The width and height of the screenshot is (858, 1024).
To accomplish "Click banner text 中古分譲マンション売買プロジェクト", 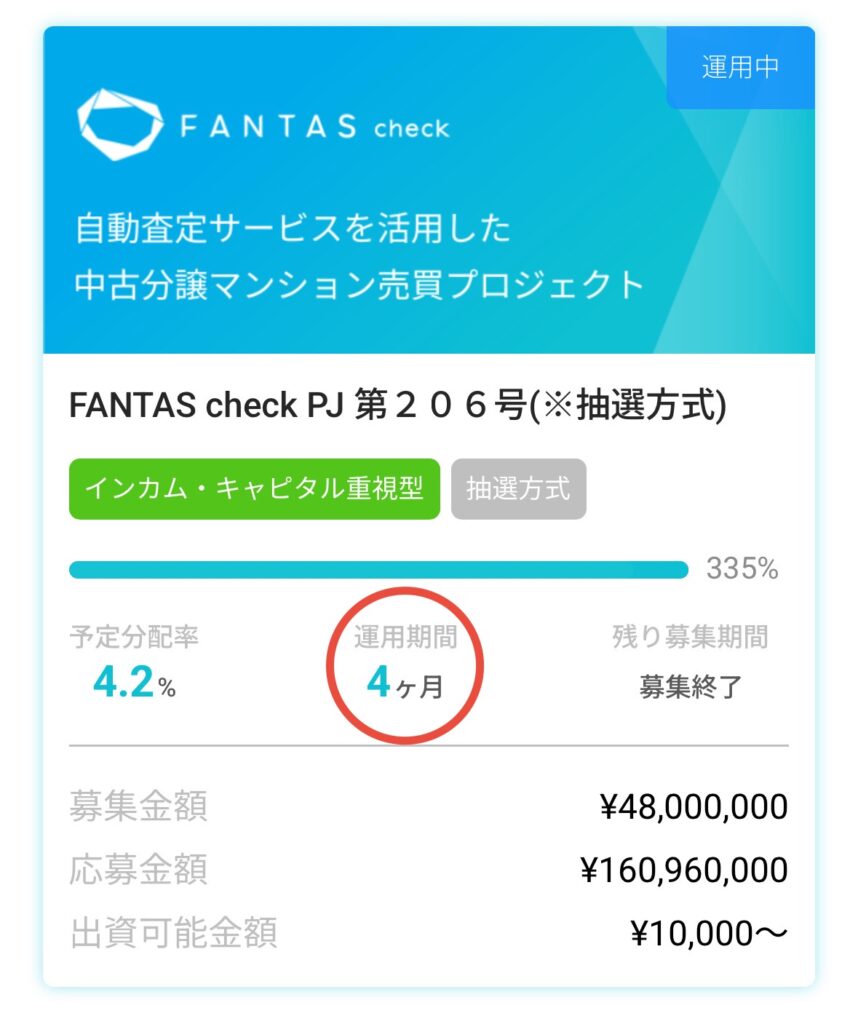I will pos(359,285).
